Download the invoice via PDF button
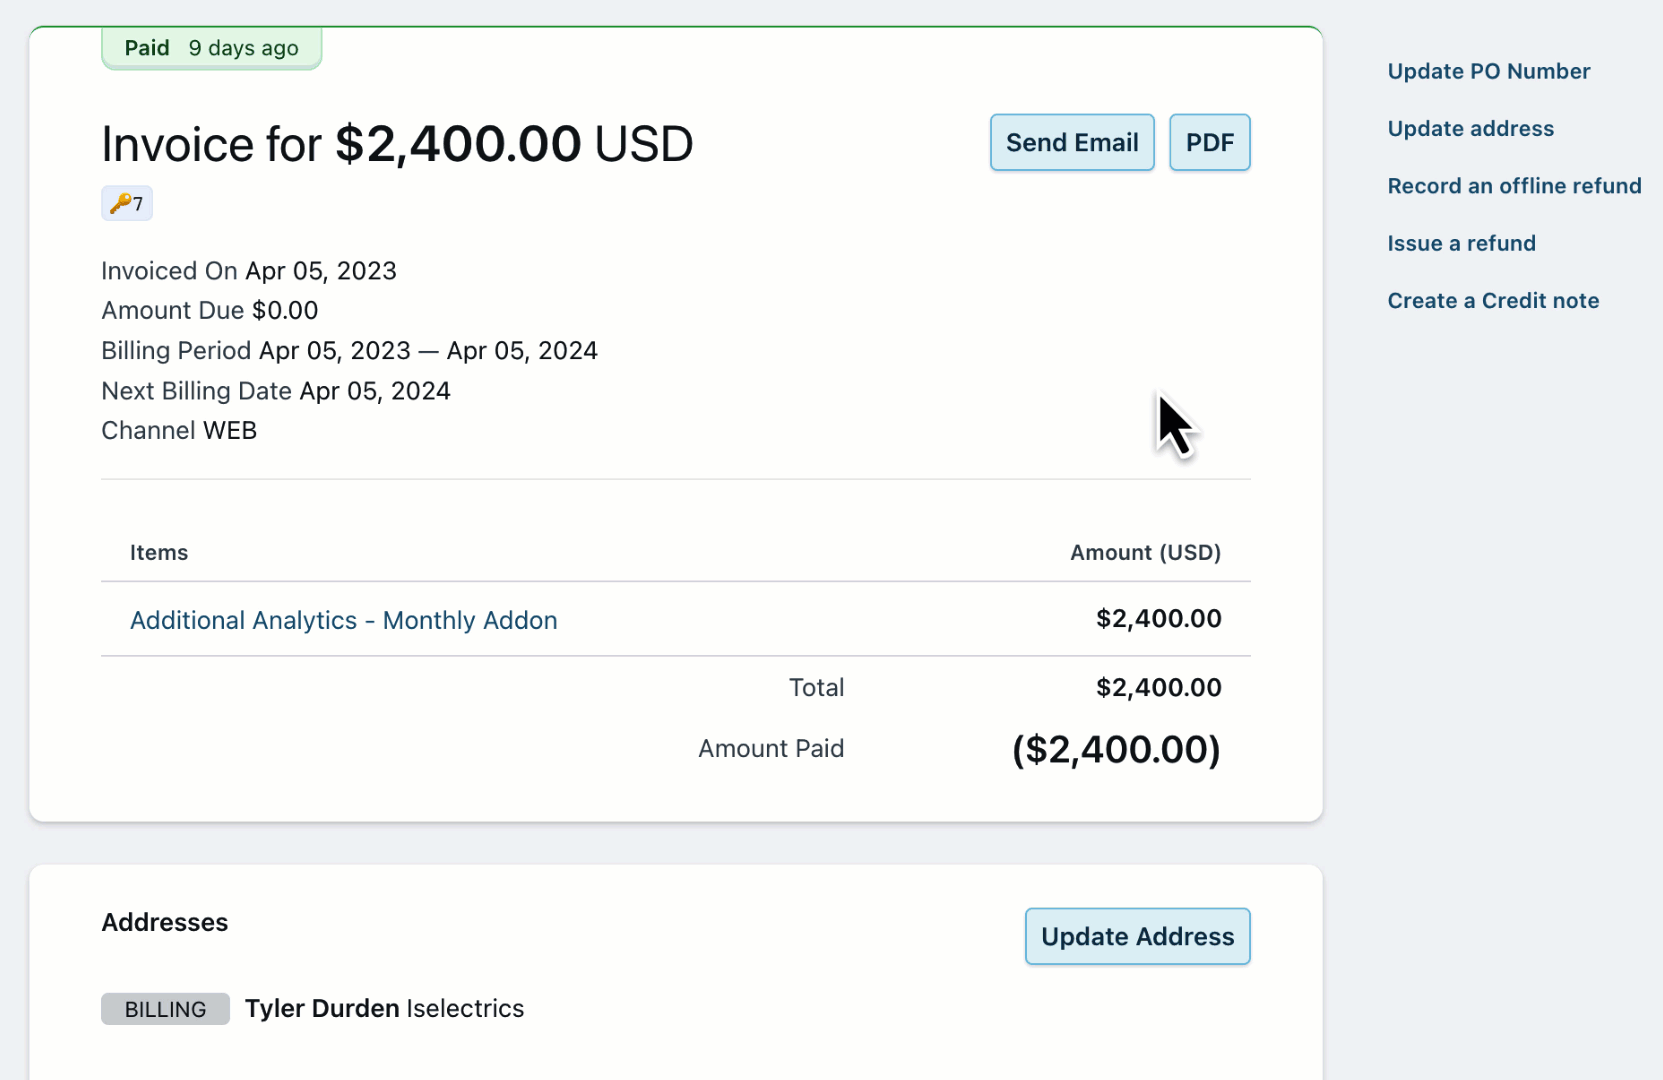 (x=1209, y=143)
